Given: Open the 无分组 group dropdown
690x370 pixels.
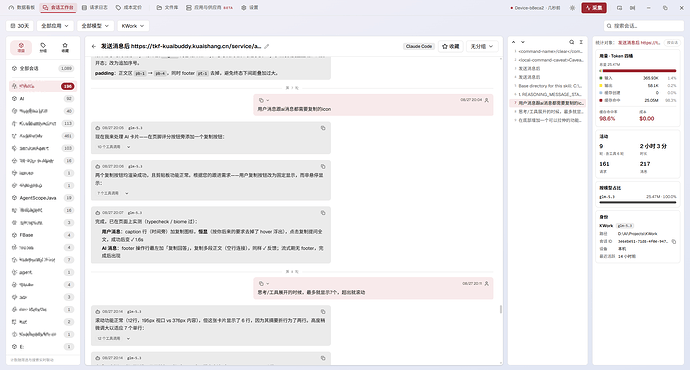Looking at the screenshot, I should tap(482, 46).
